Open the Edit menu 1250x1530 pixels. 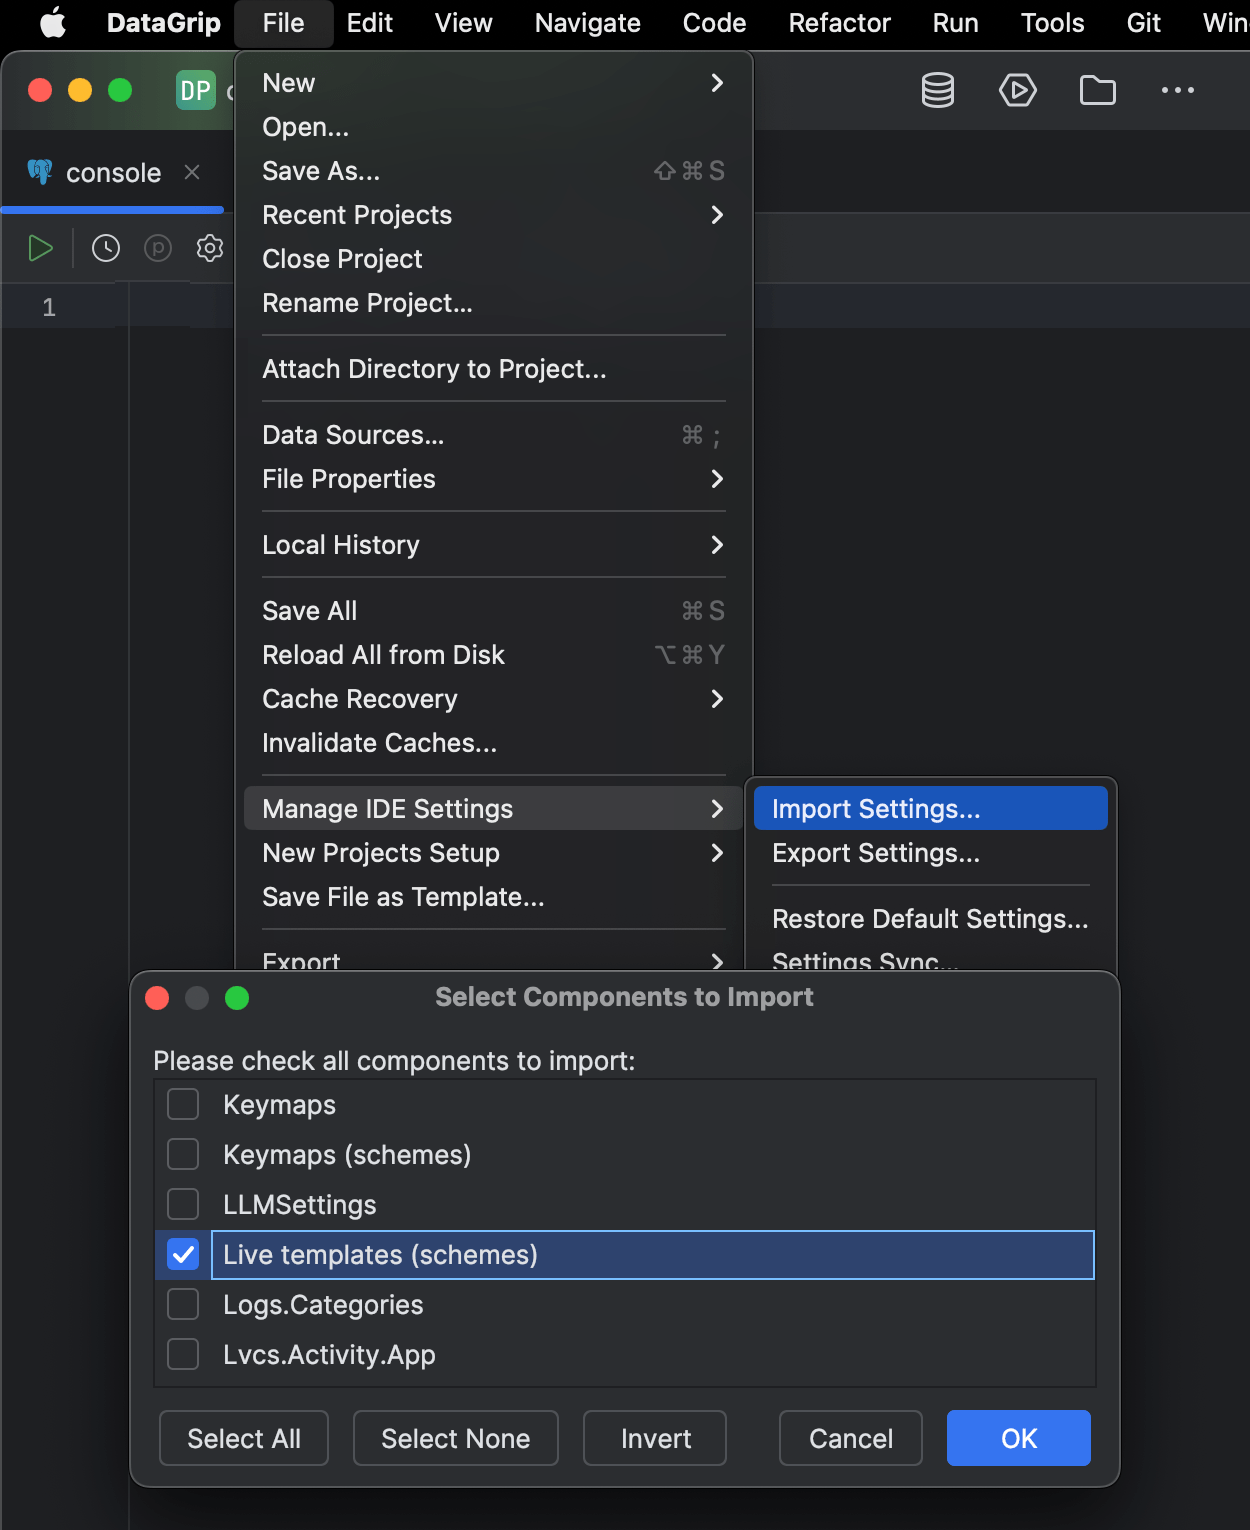click(369, 23)
